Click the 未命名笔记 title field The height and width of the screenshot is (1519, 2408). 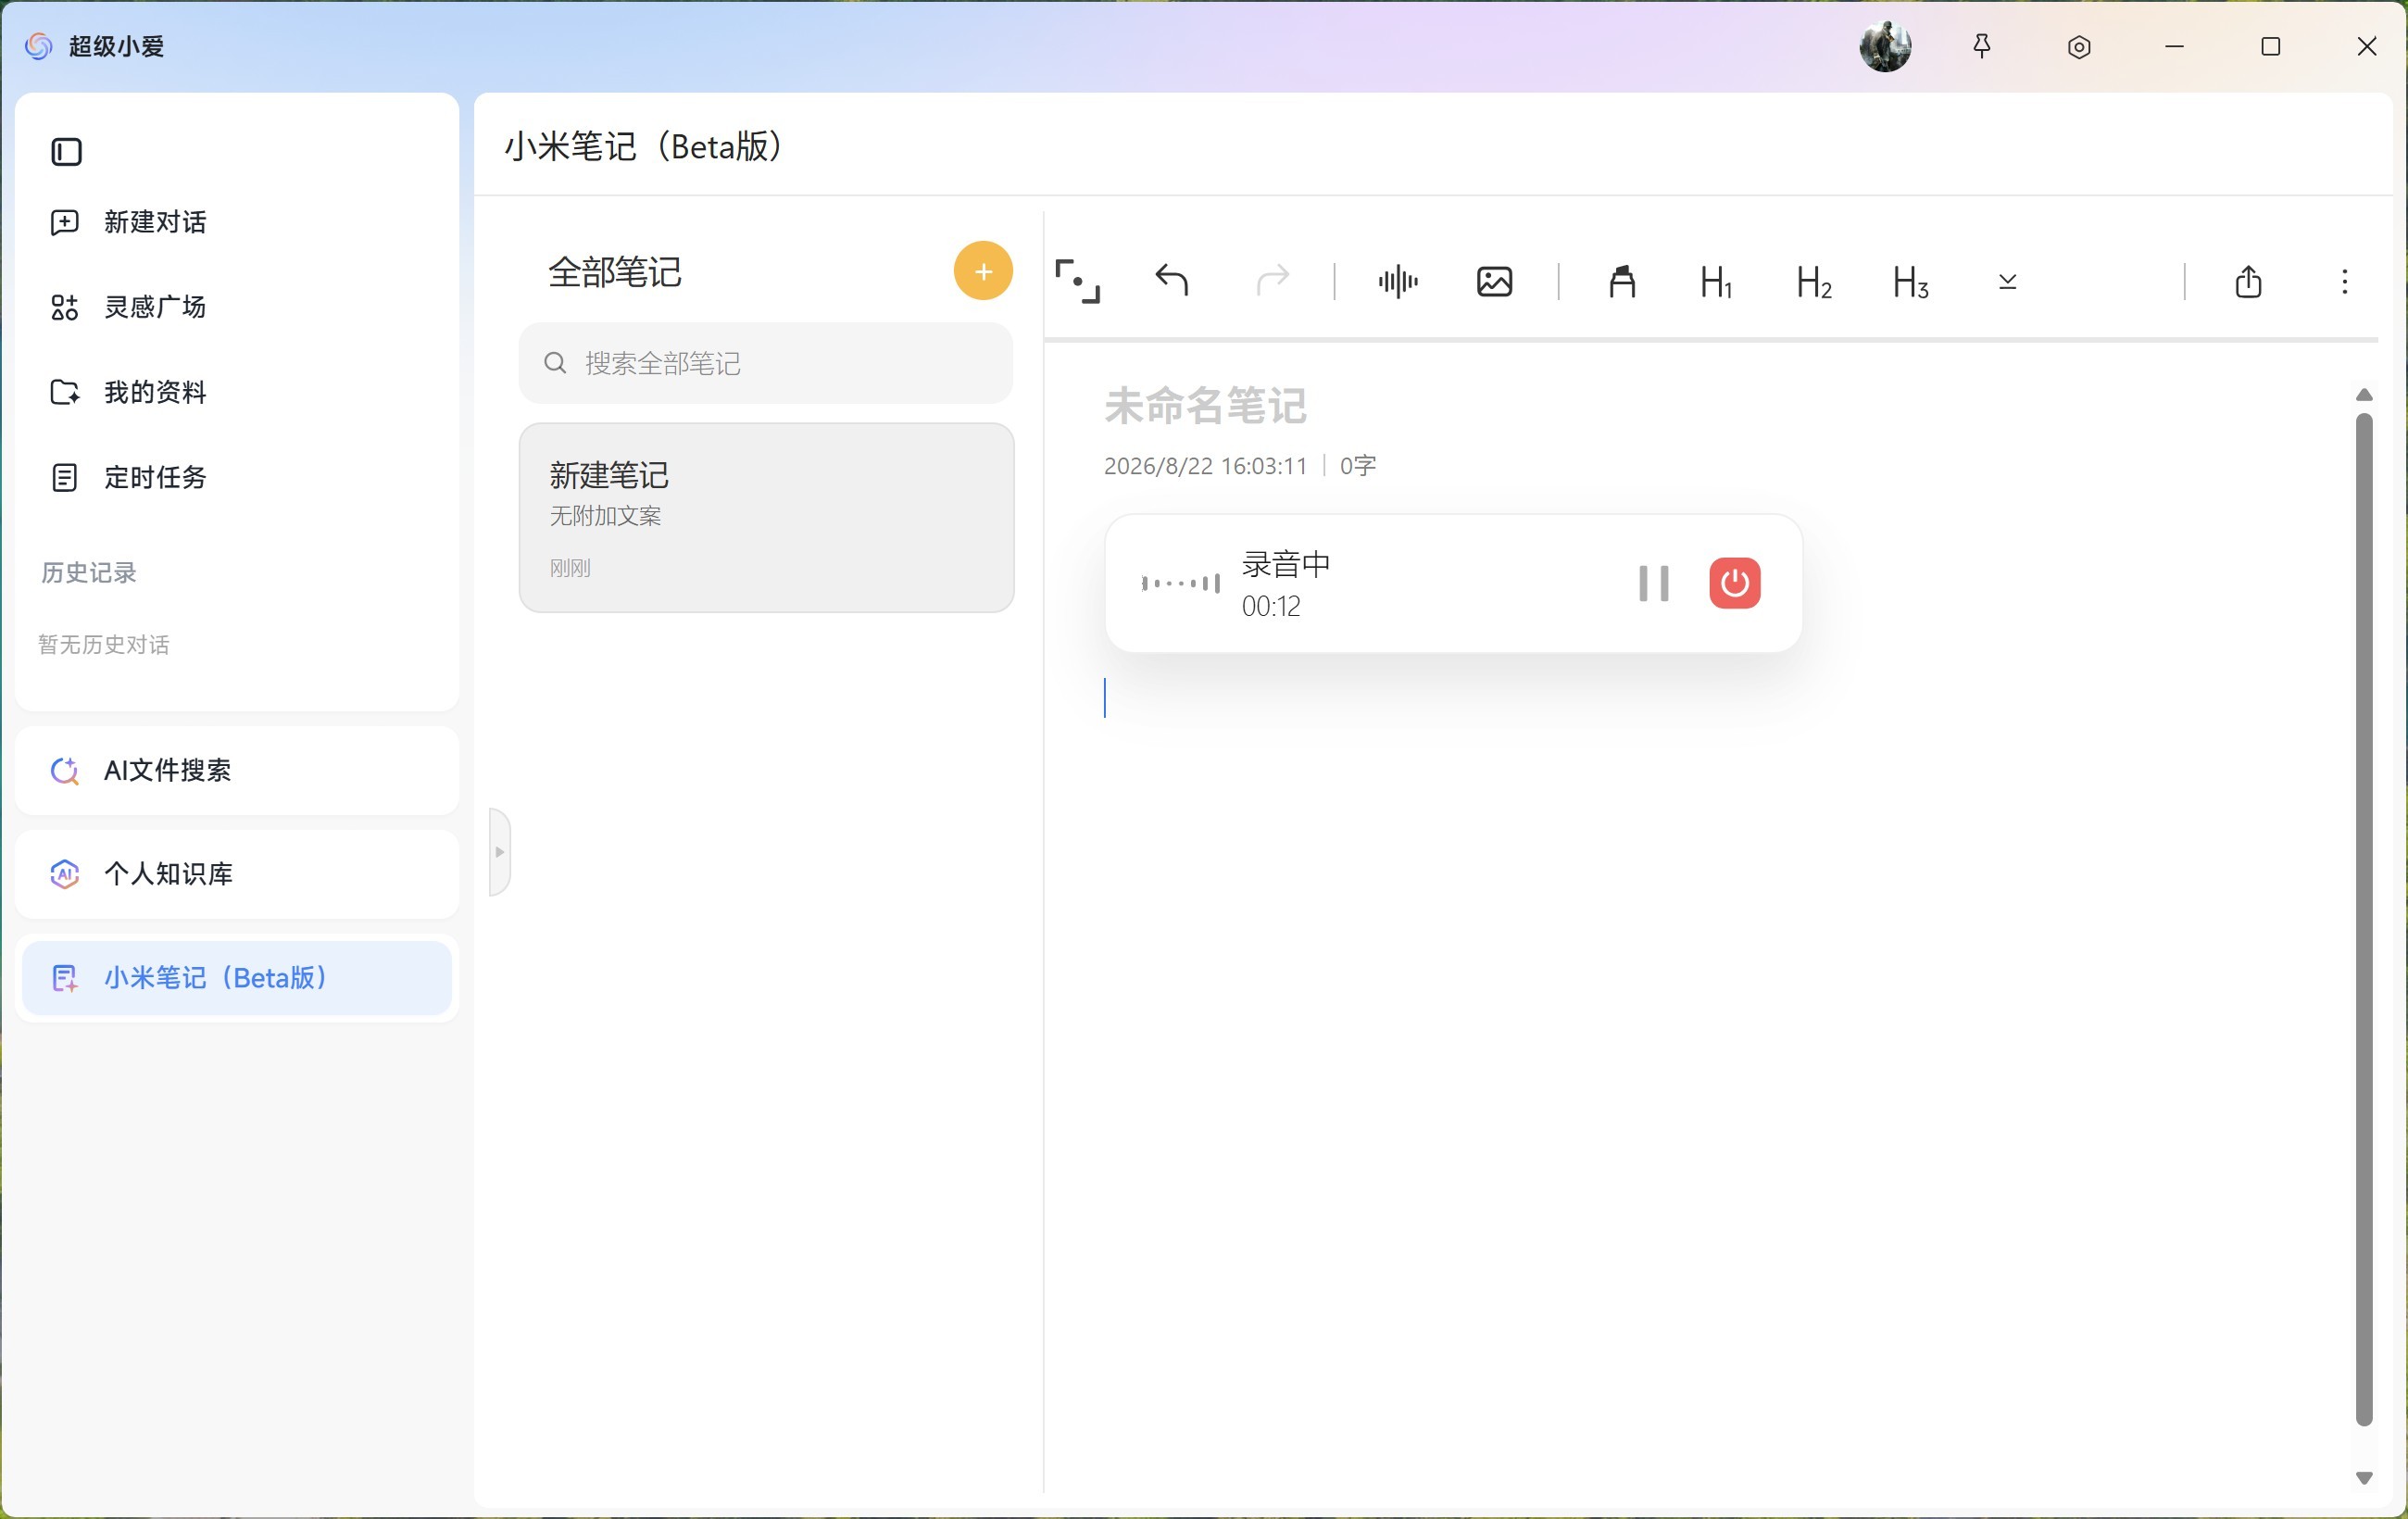click(x=1205, y=406)
